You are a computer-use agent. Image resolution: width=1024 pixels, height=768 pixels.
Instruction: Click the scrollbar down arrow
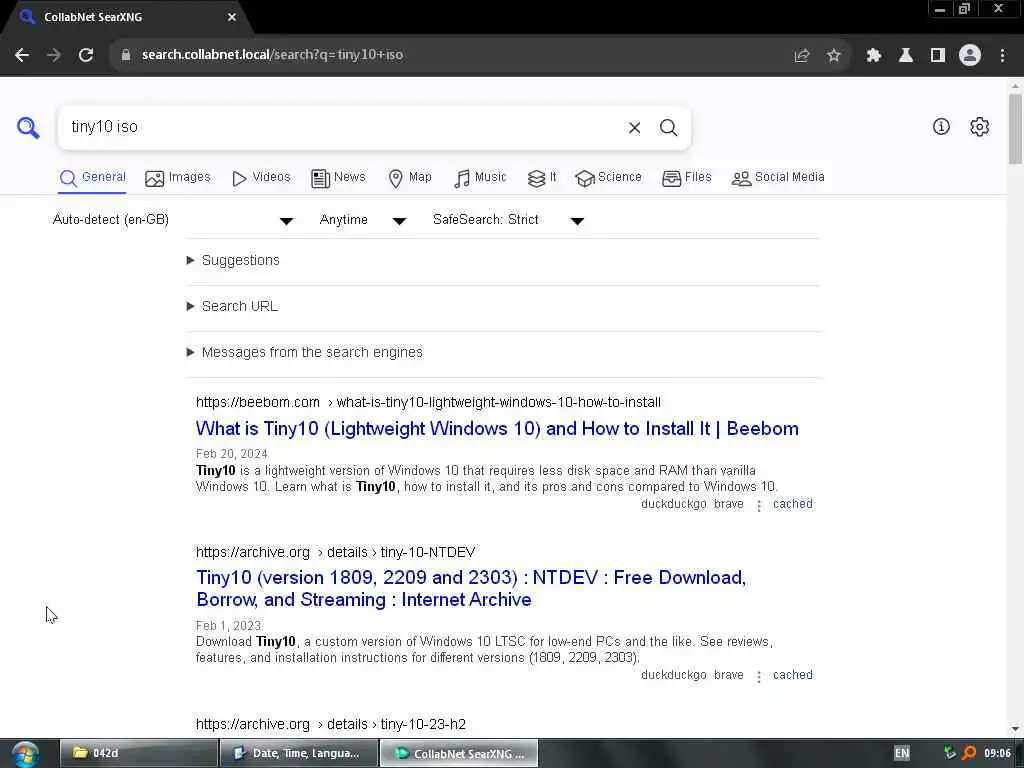[x=1015, y=729]
